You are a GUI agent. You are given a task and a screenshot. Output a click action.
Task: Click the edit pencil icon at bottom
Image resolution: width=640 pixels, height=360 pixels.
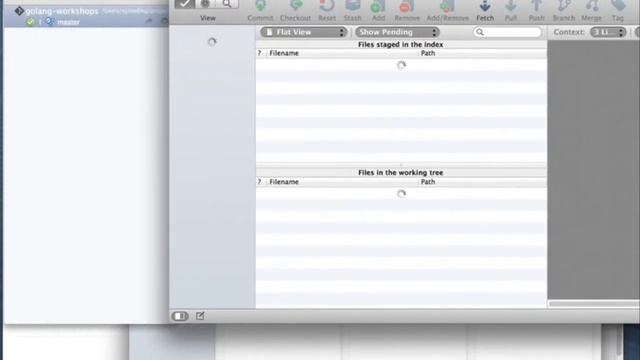tap(200, 316)
